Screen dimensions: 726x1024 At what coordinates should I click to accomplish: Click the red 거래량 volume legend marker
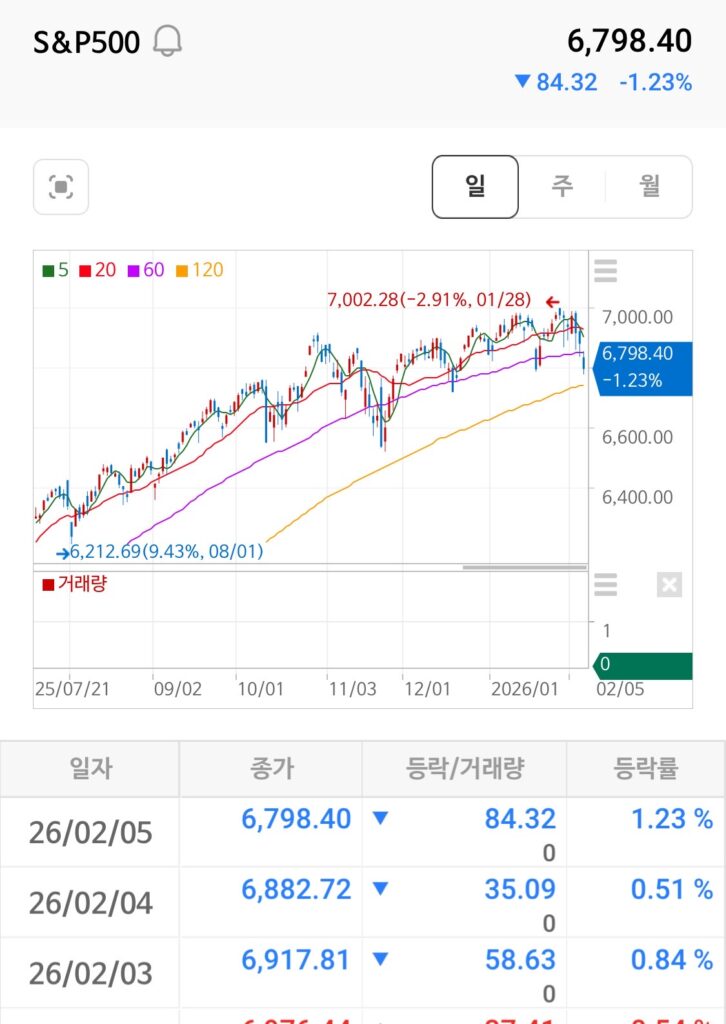point(48,584)
